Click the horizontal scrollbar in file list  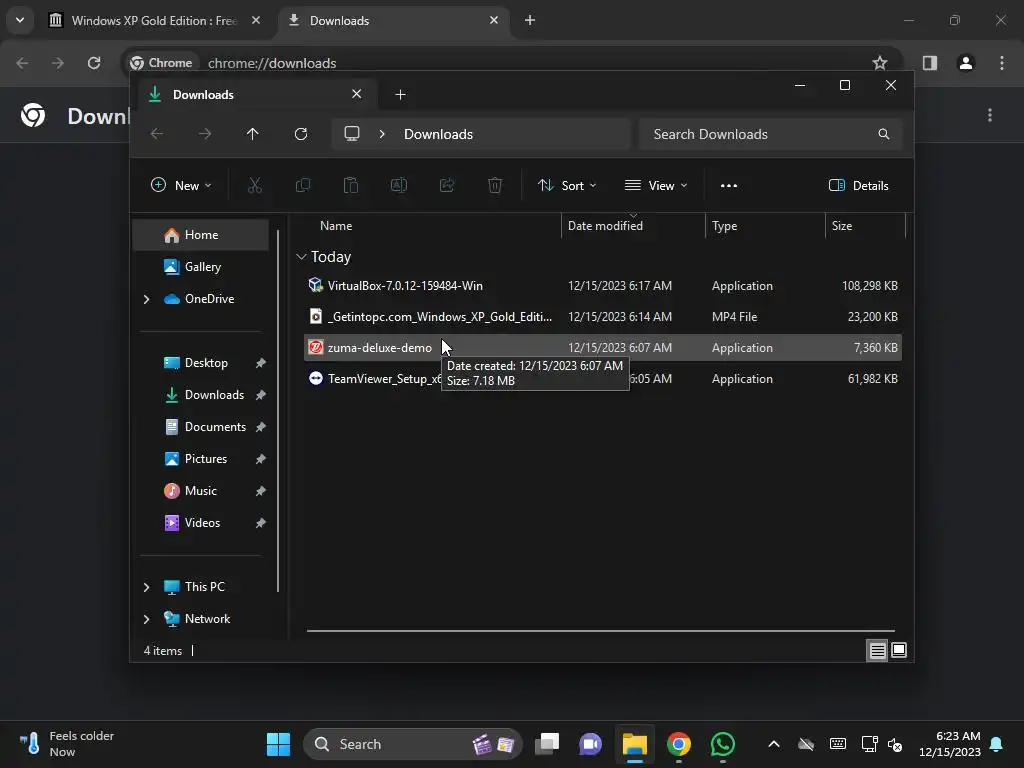point(600,631)
